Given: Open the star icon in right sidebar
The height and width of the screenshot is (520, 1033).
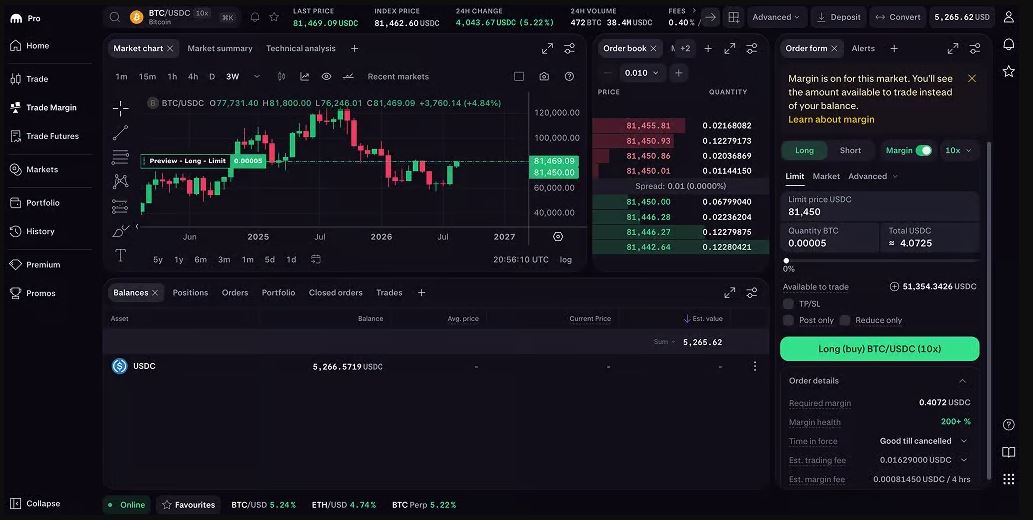Looking at the screenshot, I should [1009, 71].
